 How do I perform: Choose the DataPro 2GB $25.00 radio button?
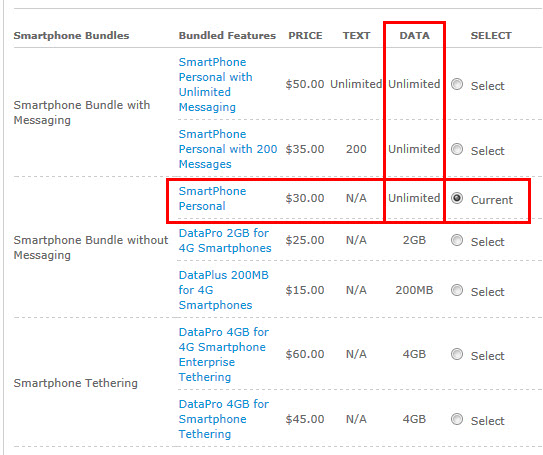(x=457, y=240)
